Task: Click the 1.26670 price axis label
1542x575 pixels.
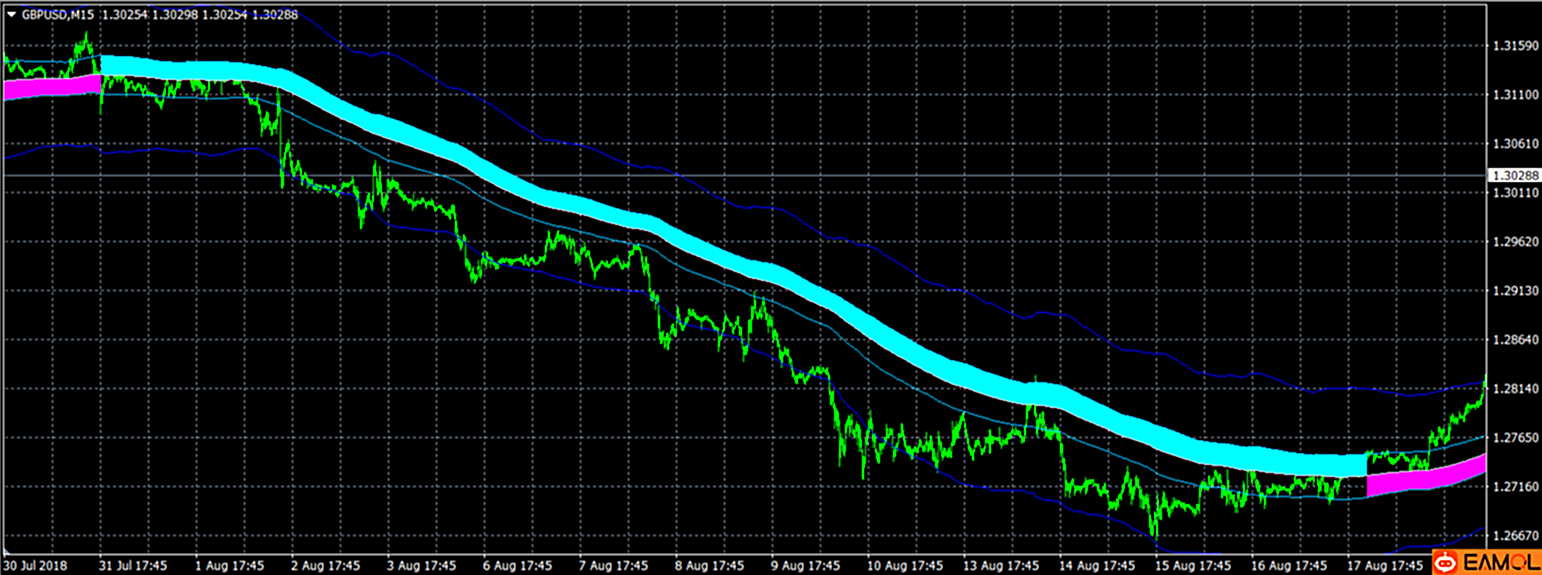Action: pyautogui.click(x=1514, y=534)
